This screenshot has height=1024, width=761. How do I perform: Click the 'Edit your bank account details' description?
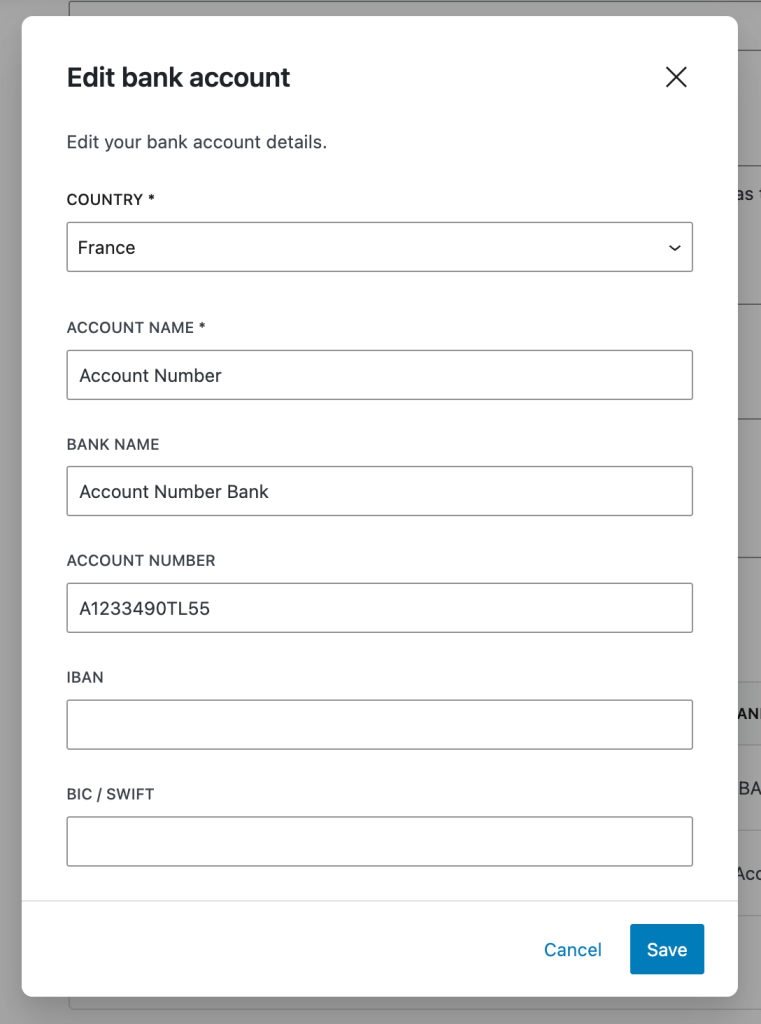coord(197,142)
